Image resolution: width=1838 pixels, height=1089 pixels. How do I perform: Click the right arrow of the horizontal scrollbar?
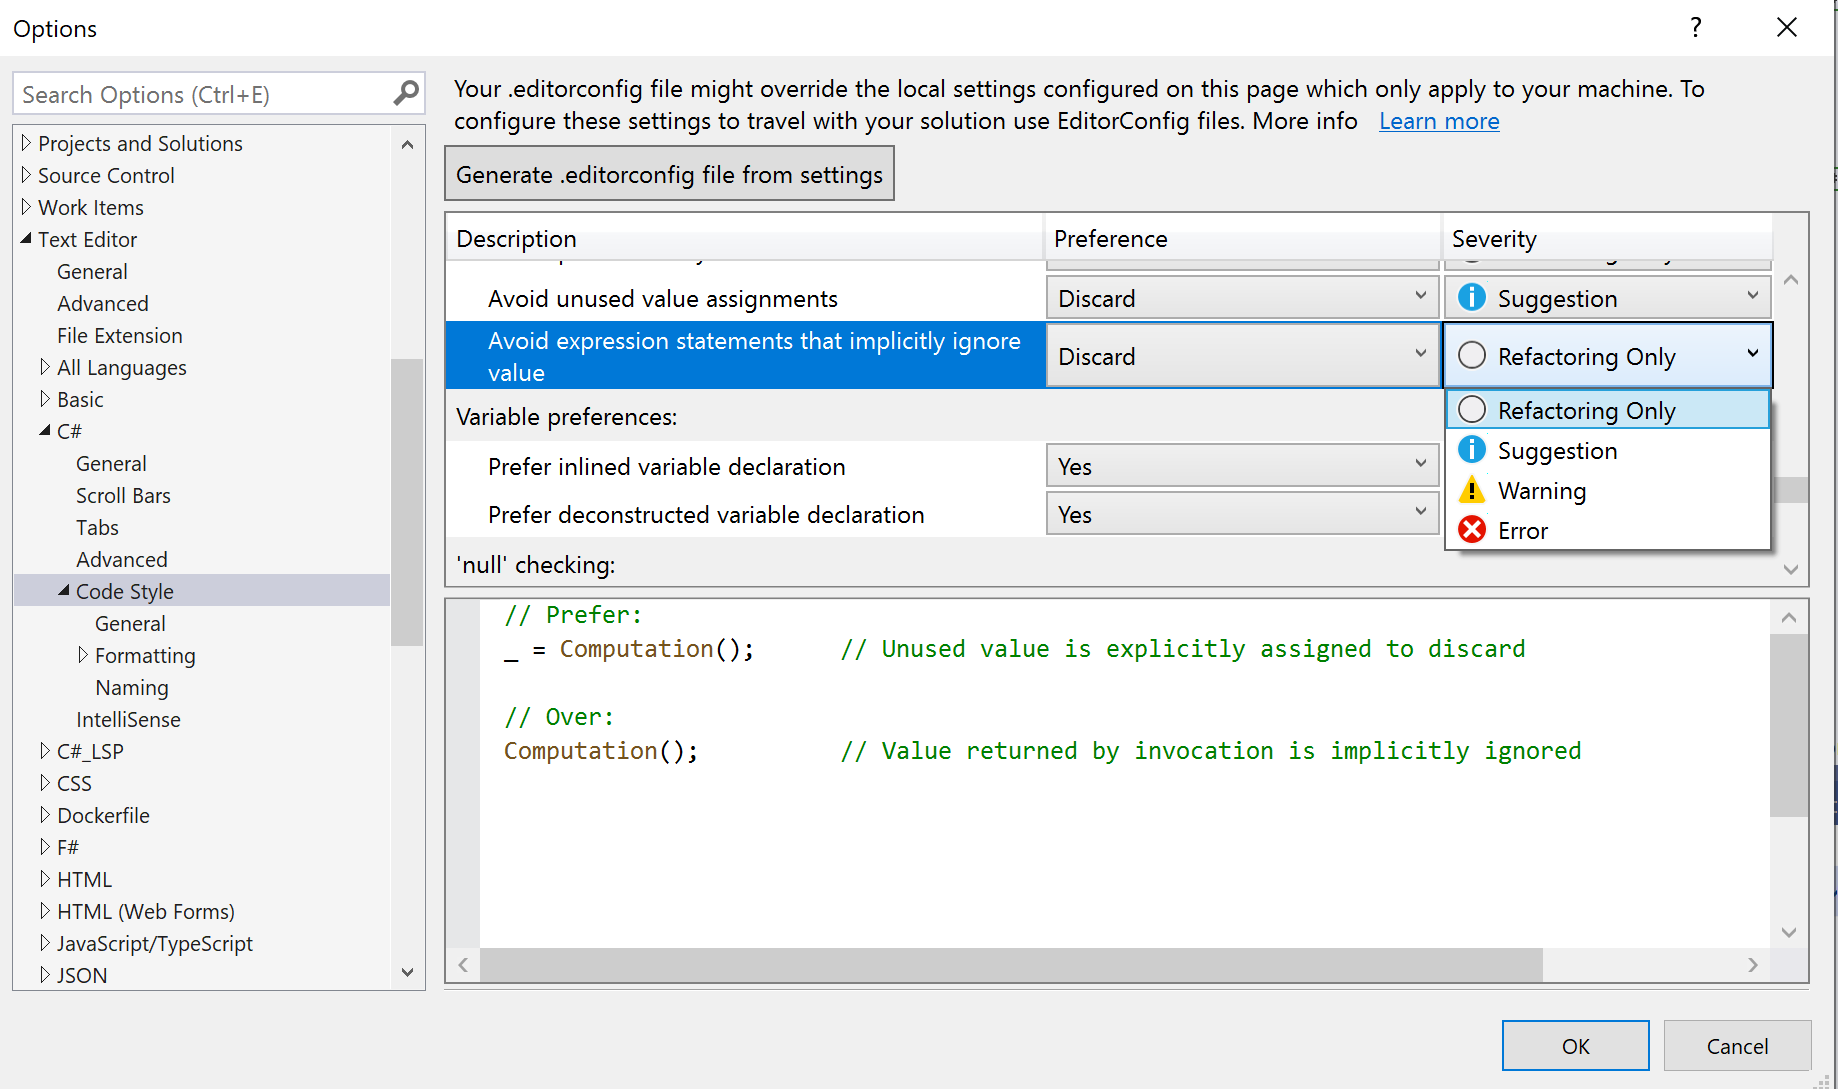pyautogui.click(x=1753, y=965)
